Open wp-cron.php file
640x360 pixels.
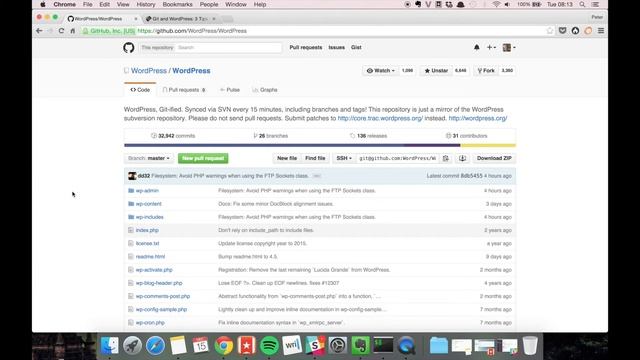[150, 322]
